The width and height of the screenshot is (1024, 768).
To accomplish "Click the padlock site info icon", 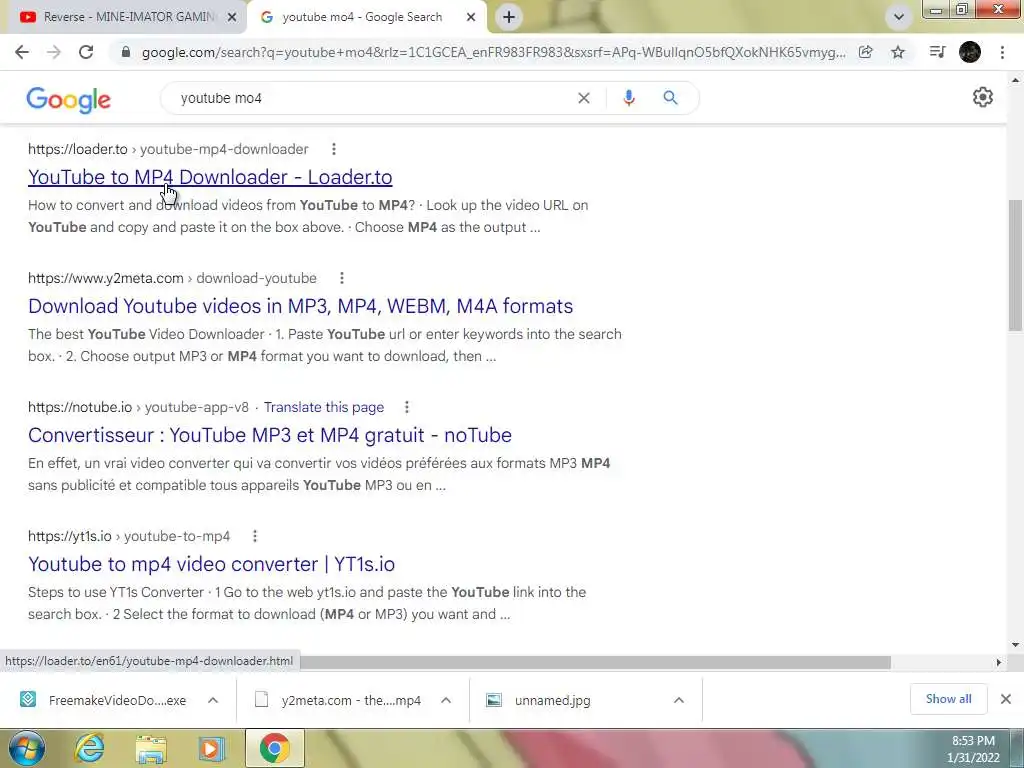I will tap(126, 52).
